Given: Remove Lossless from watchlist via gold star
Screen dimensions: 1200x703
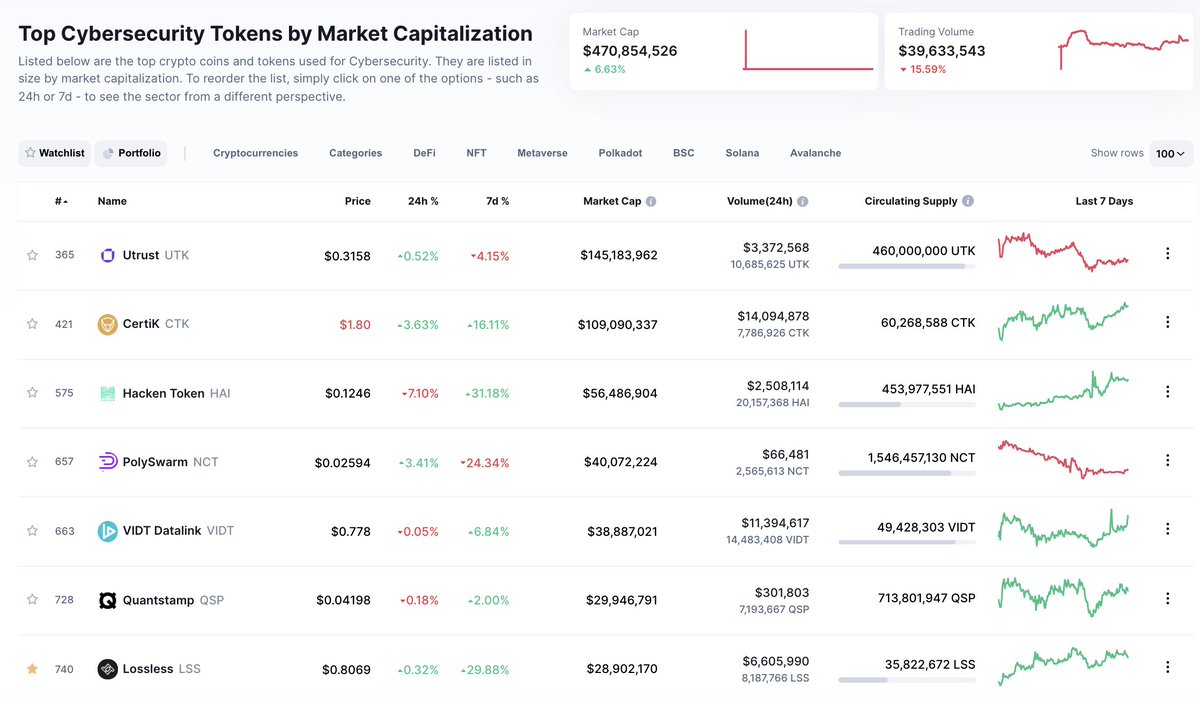Looking at the screenshot, I should tap(32, 669).
